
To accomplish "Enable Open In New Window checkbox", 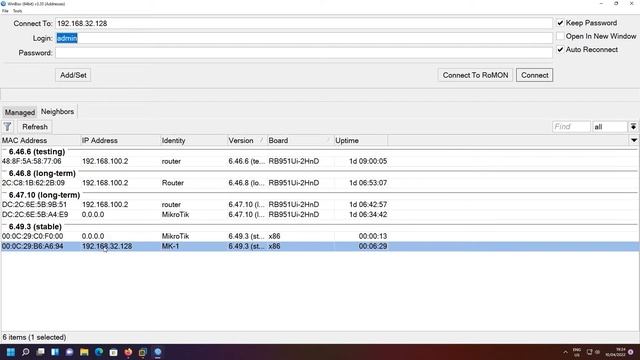I will click(x=560, y=36).
